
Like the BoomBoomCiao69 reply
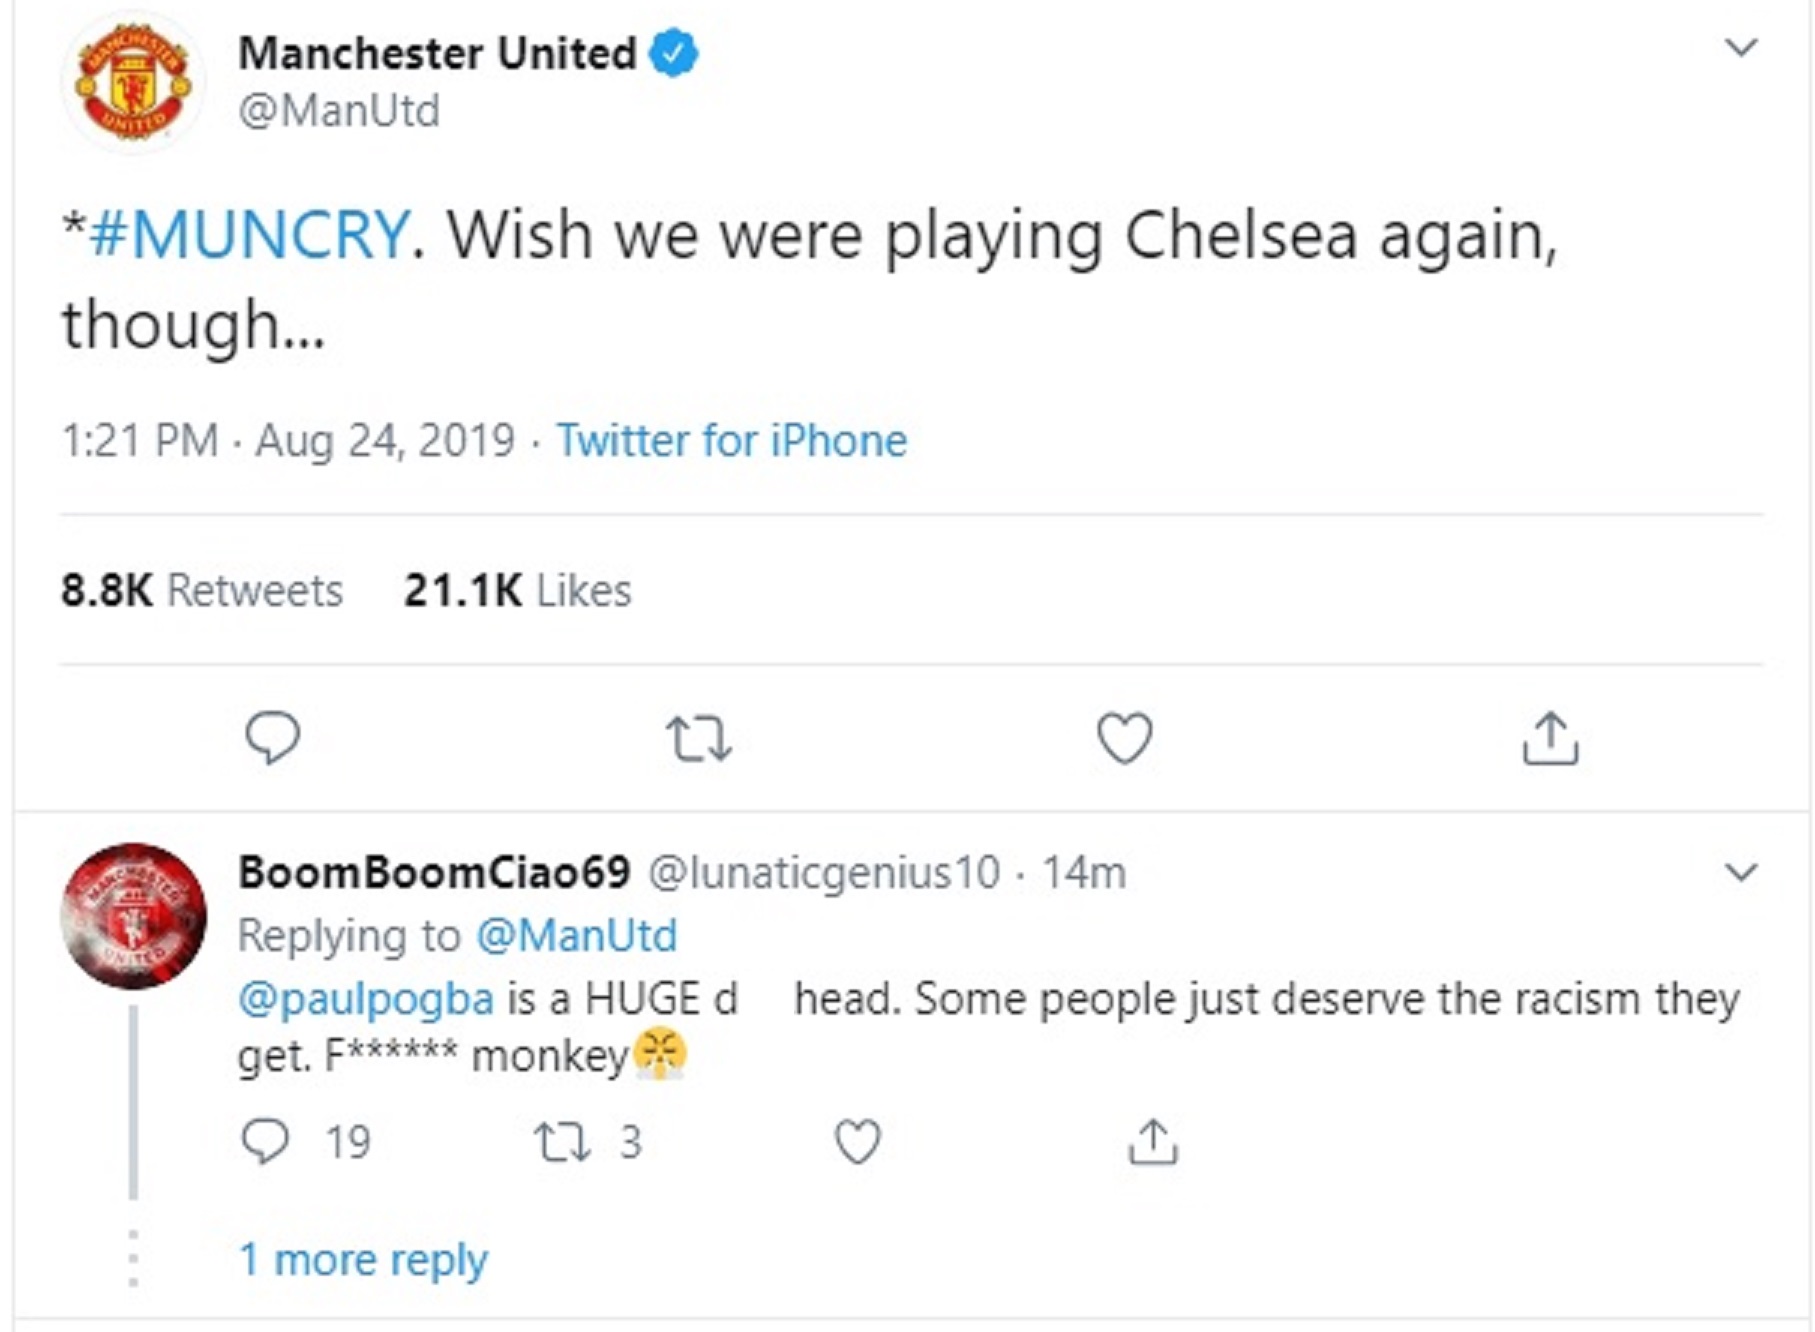(x=857, y=1141)
